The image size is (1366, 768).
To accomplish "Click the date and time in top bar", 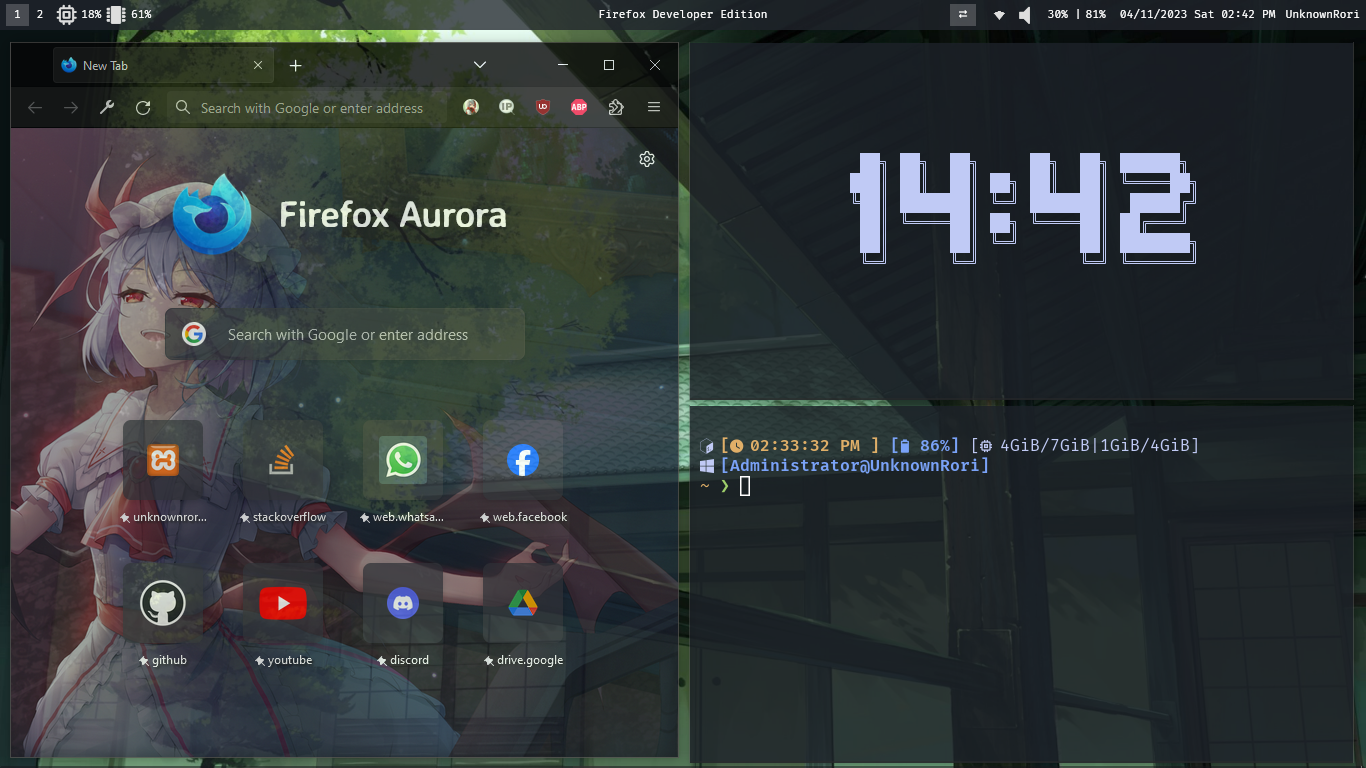I will pos(1197,14).
